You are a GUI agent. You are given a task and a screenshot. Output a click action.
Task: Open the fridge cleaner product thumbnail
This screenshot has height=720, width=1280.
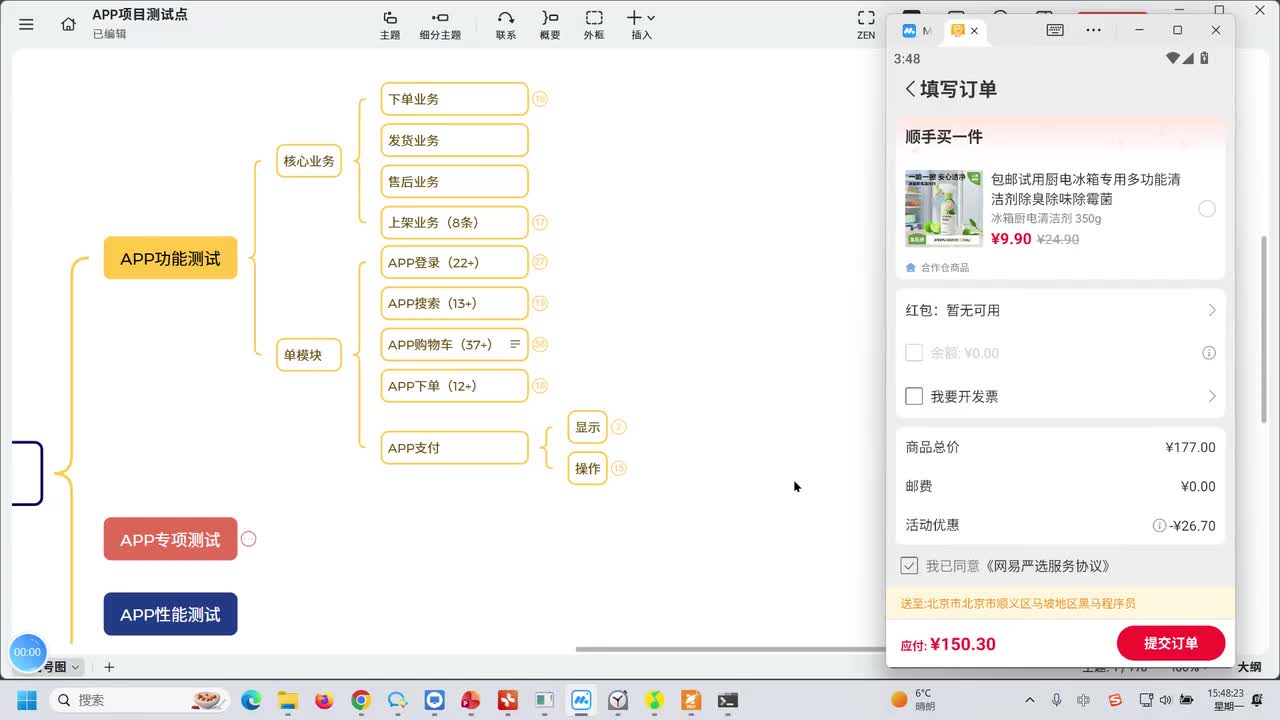(x=944, y=208)
